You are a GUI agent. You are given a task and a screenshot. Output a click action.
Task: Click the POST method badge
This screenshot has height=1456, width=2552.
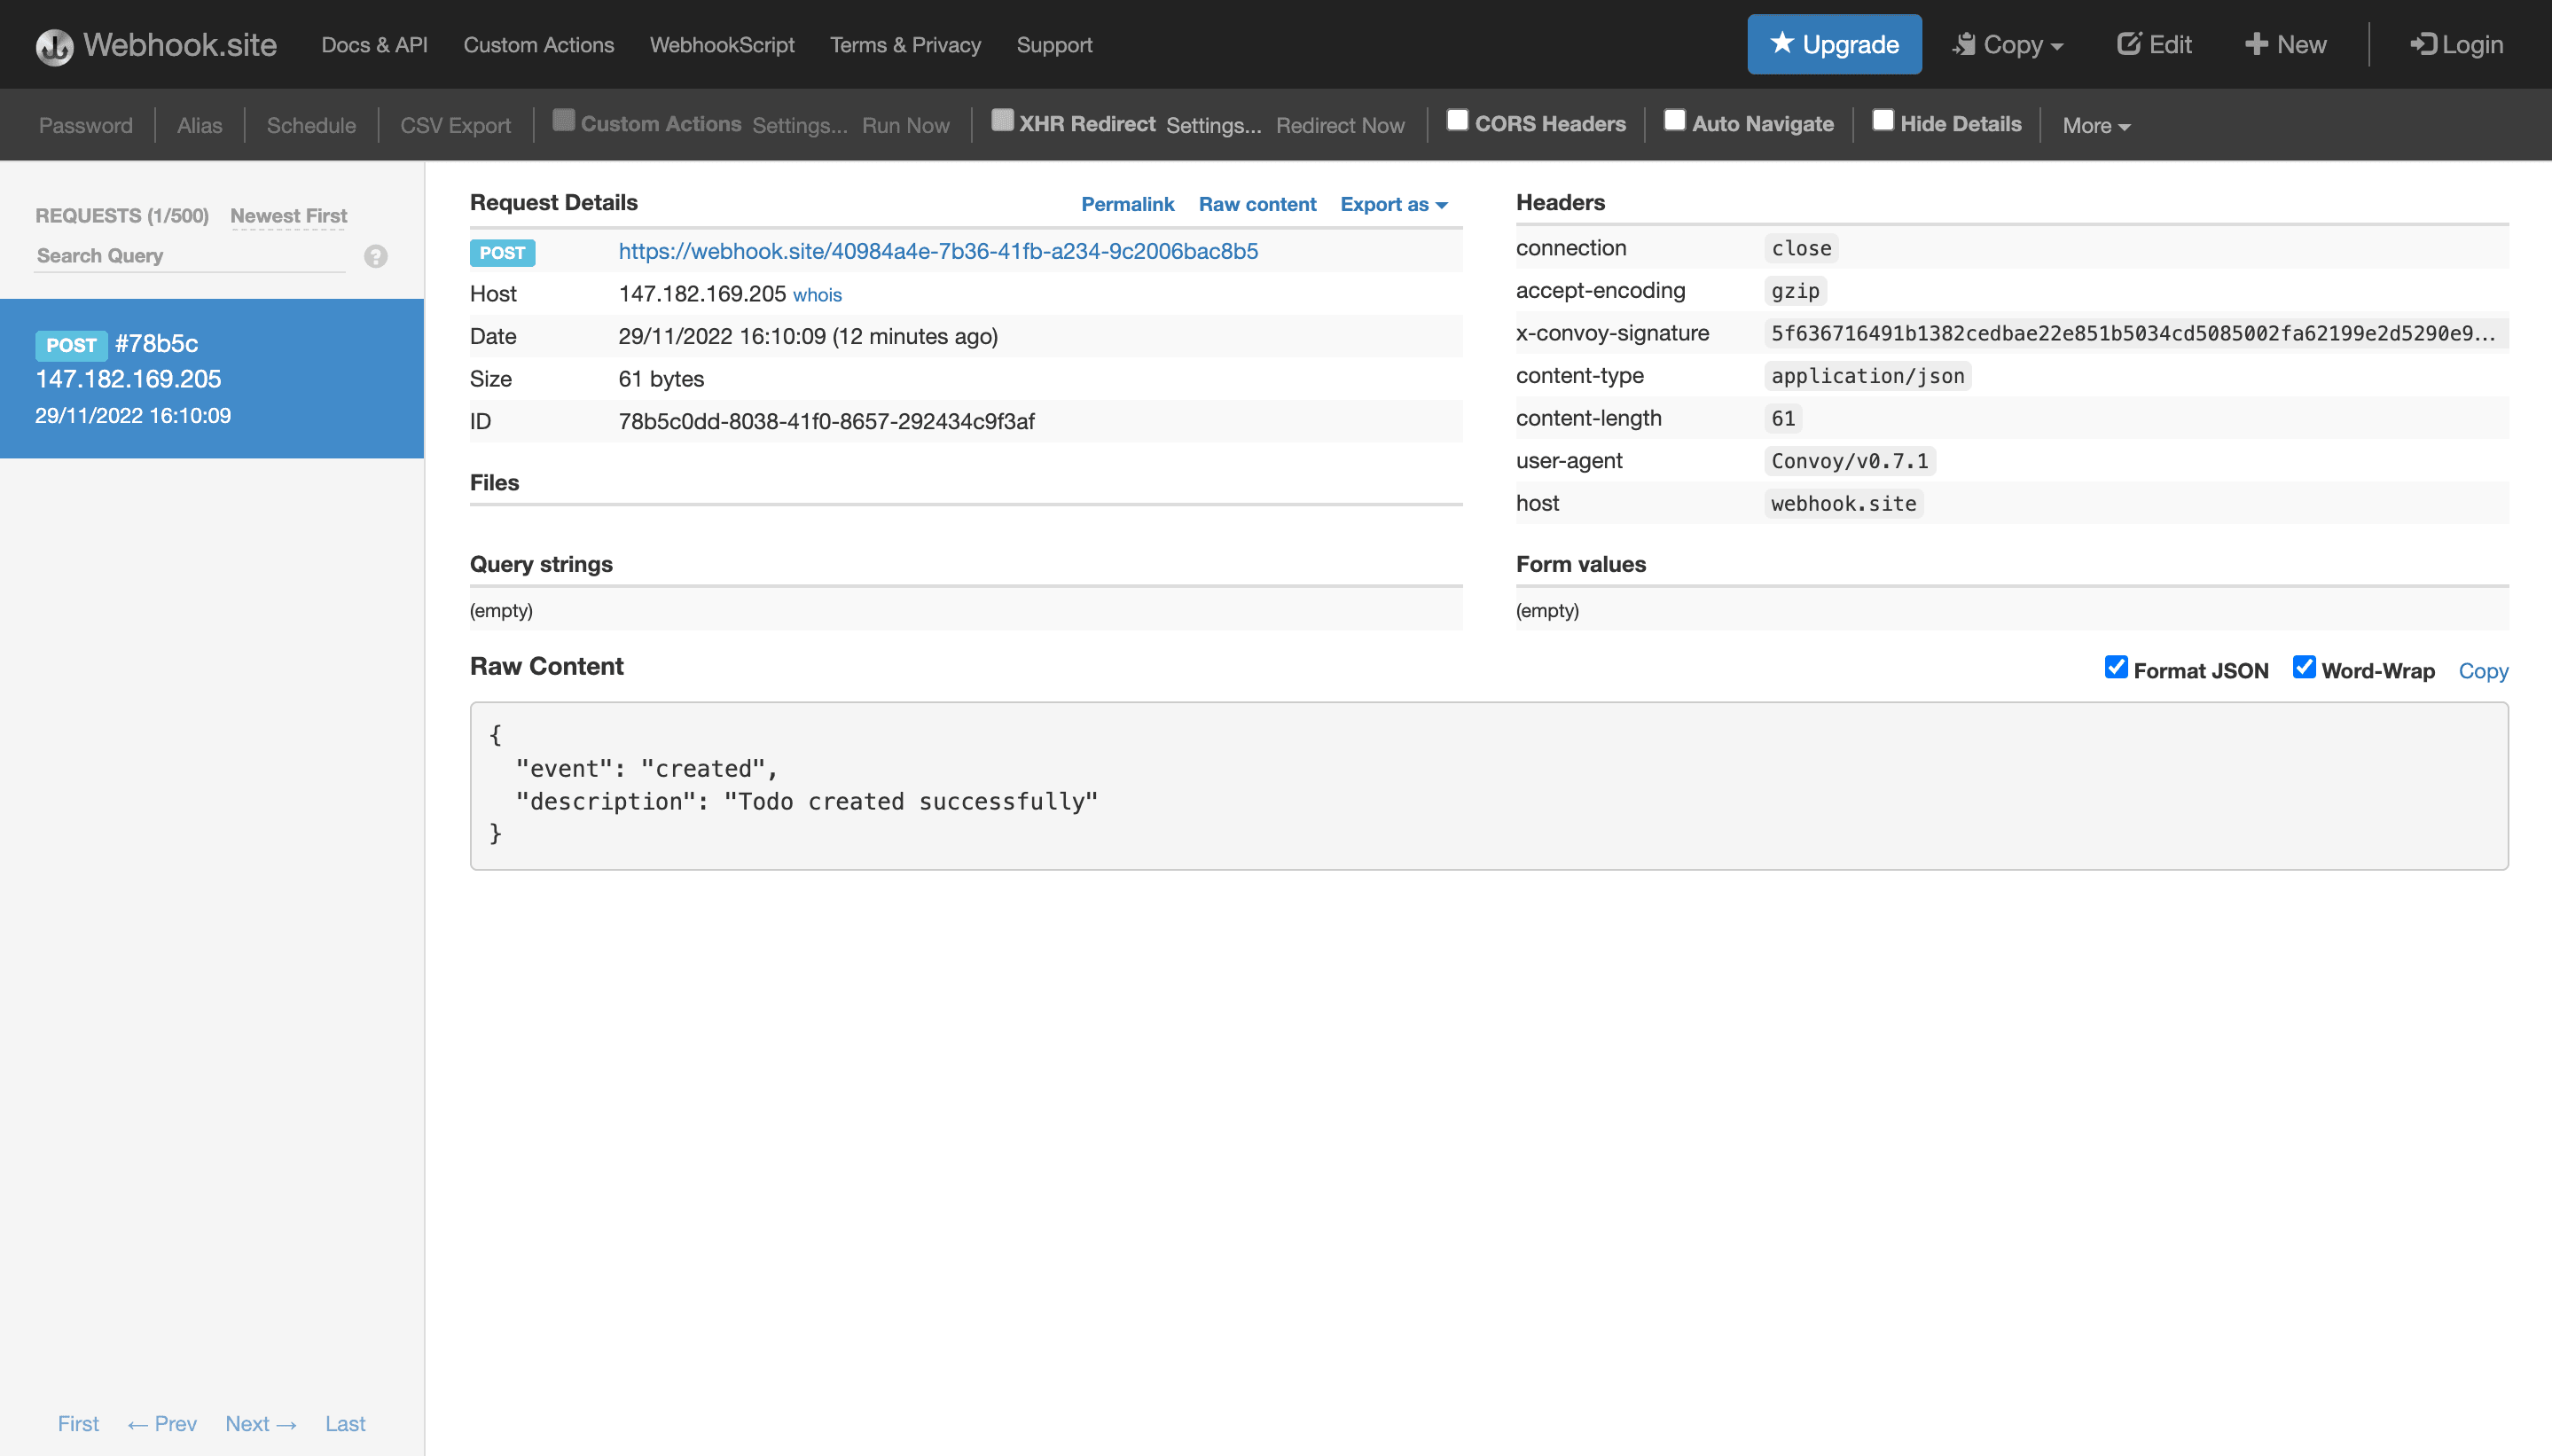click(502, 252)
